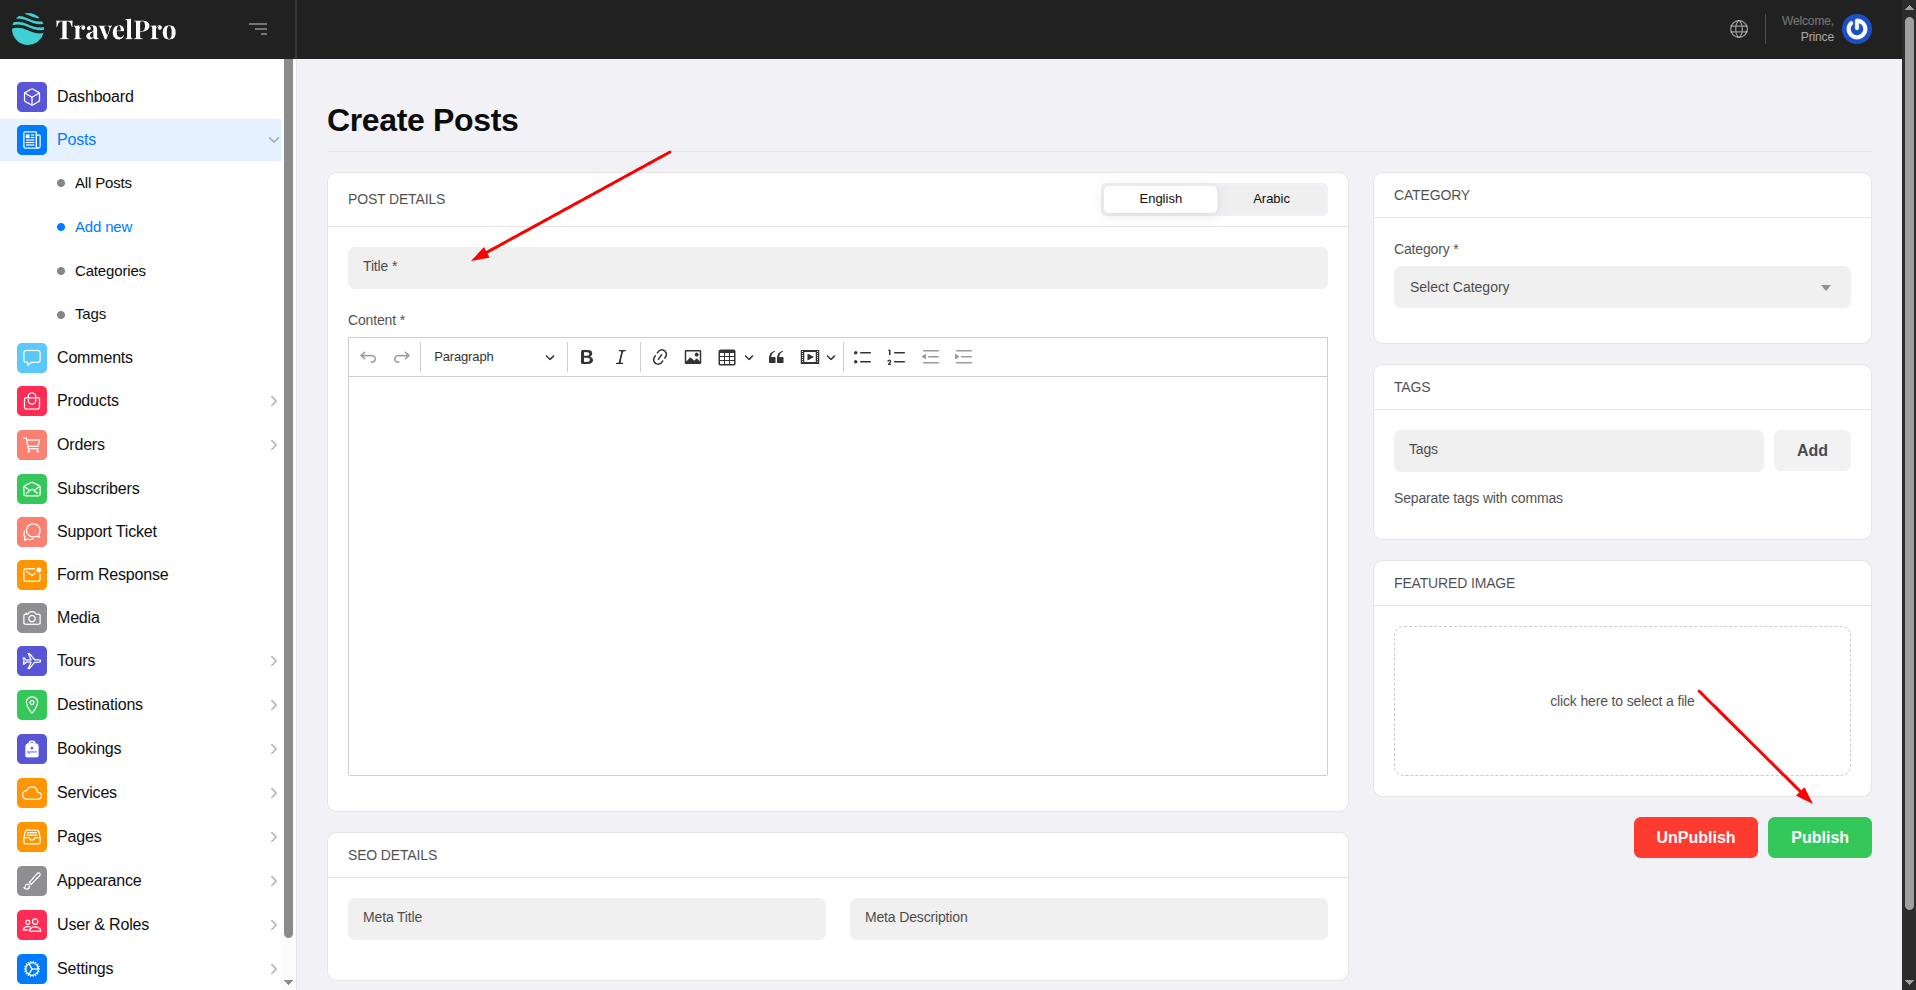Image resolution: width=1916 pixels, height=990 pixels.
Task: Insert media embed in editor
Action: tap(810, 357)
